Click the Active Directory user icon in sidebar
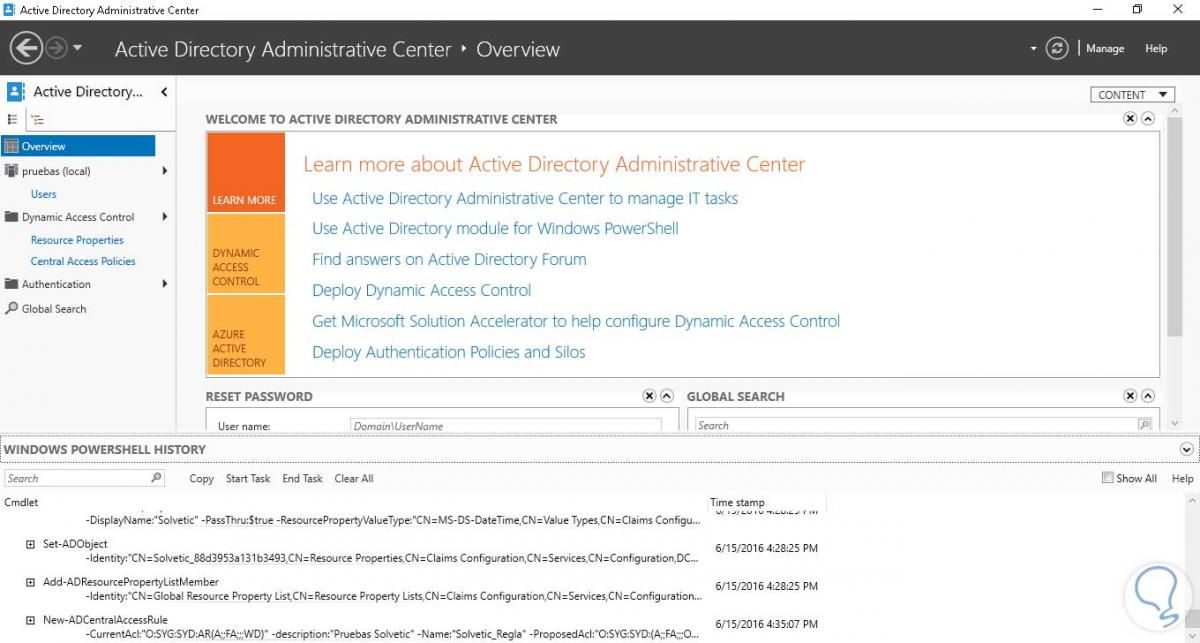Viewport: 1200px width, 643px height. coord(15,91)
